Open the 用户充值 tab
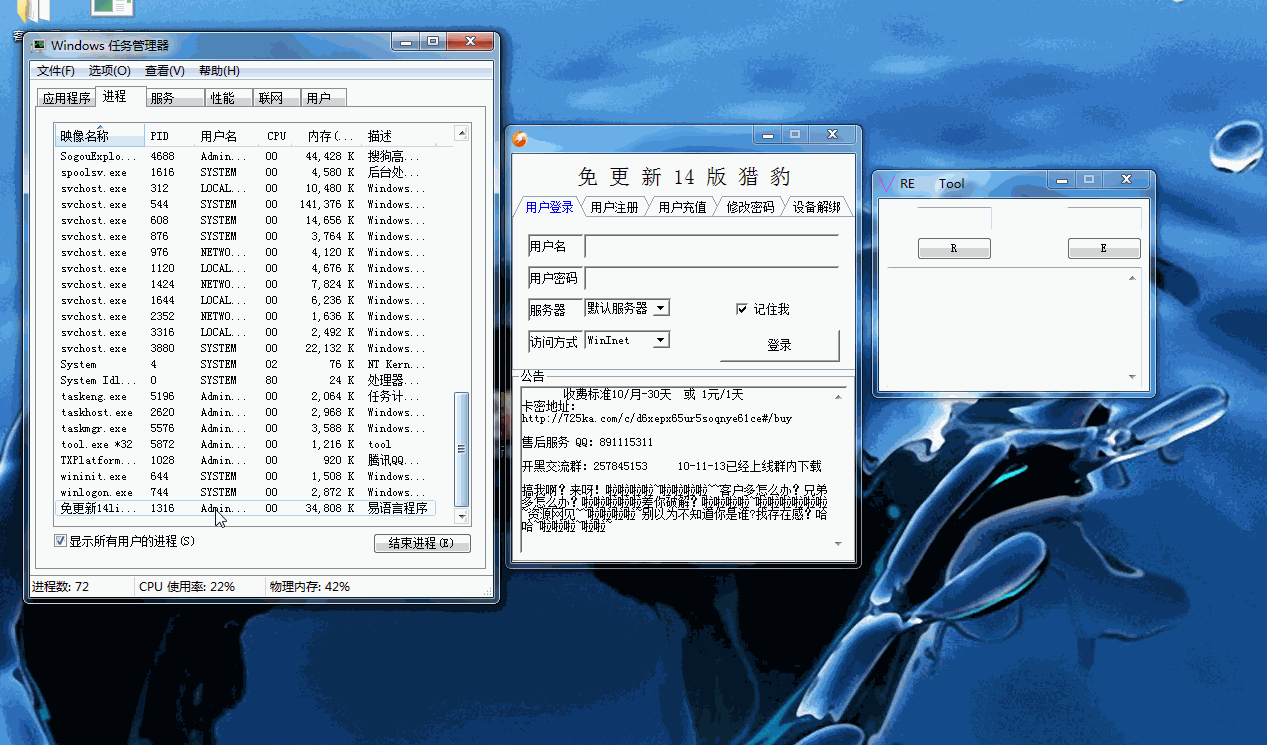The width and height of the screenshot is (1267, 745). 682,207
